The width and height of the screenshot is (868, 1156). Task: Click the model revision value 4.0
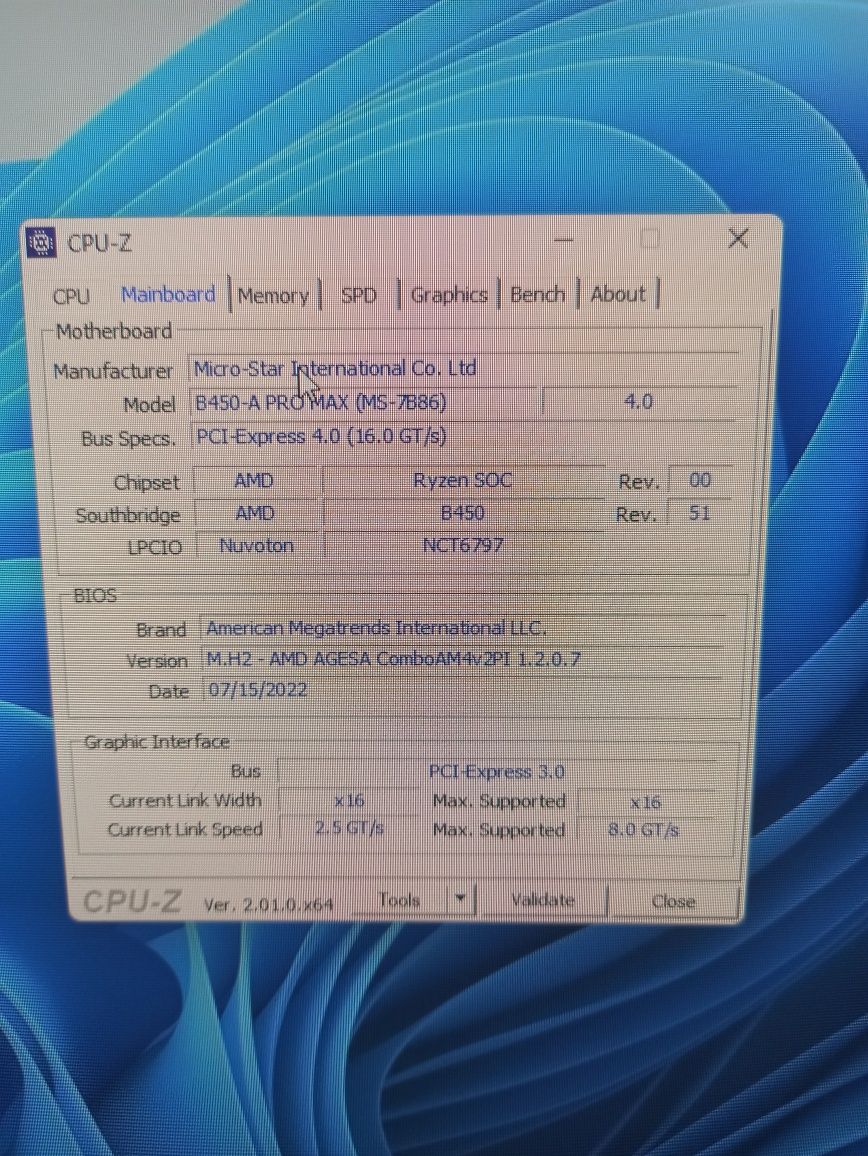tap(639, 402)
